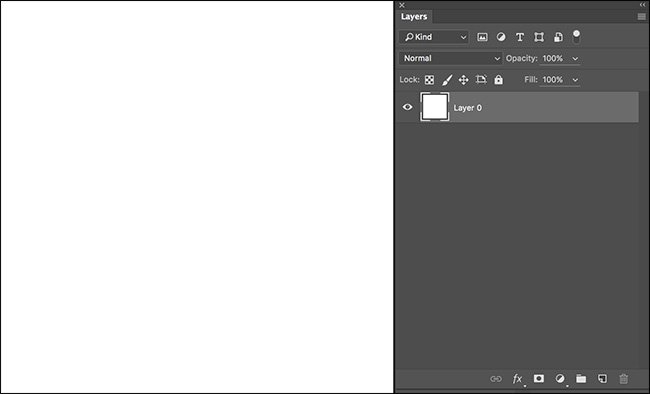This screenshot has height=394, width=650.
Task: Delete layer with trash icon
Action: pyautogui.click(x=623, y=379)
